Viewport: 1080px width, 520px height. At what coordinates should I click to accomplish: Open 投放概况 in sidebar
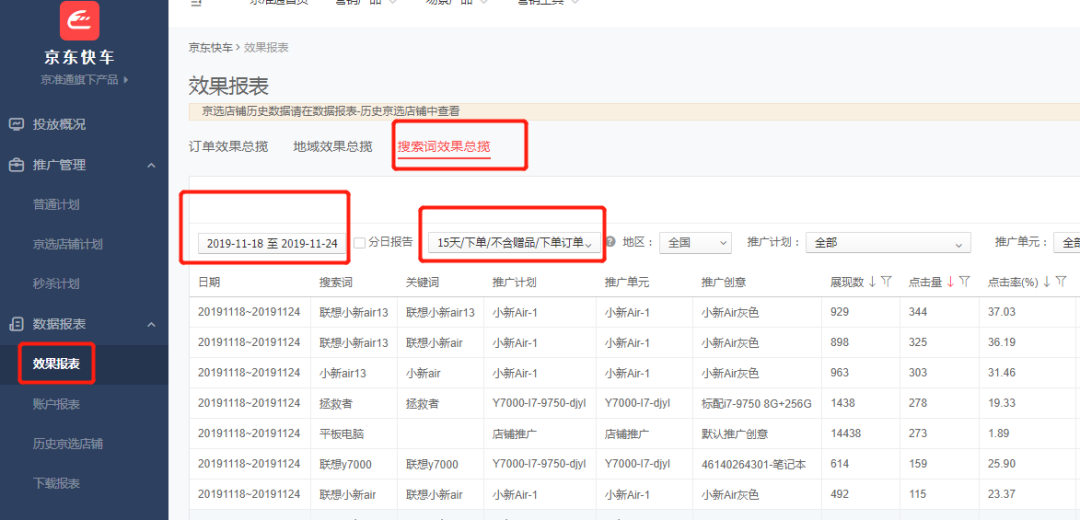pyautogui.click(x=59, y=125)
